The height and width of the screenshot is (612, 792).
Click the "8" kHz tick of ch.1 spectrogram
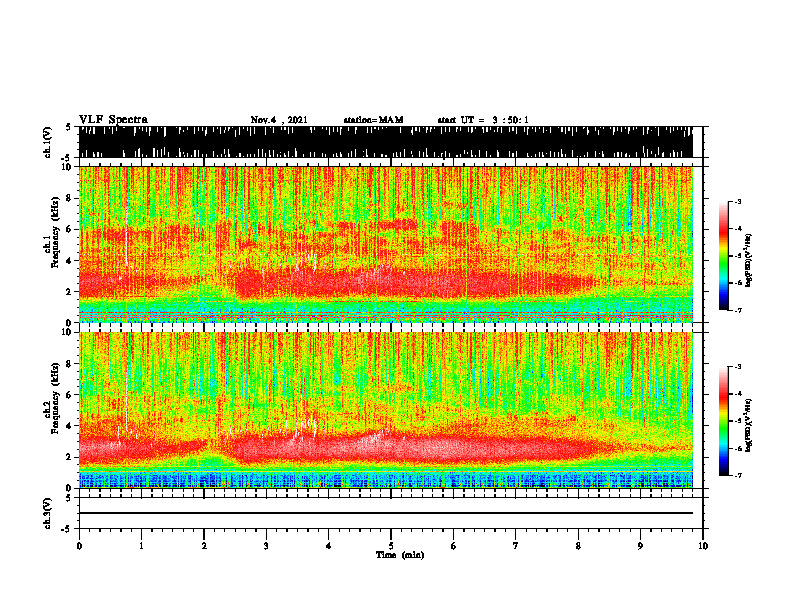[x=70, y=198]
